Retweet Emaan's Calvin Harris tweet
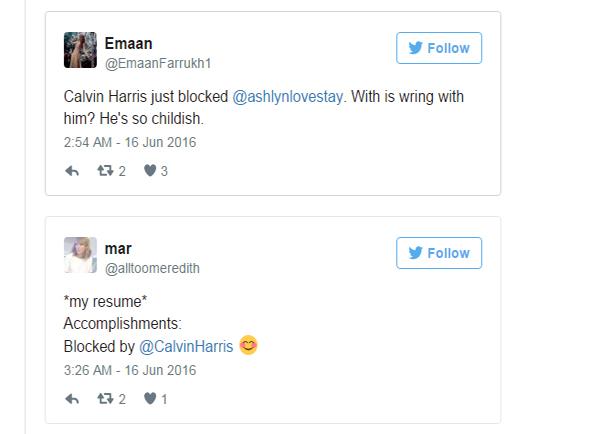Viewport: 600px width, 434px height. coord(103,171)
